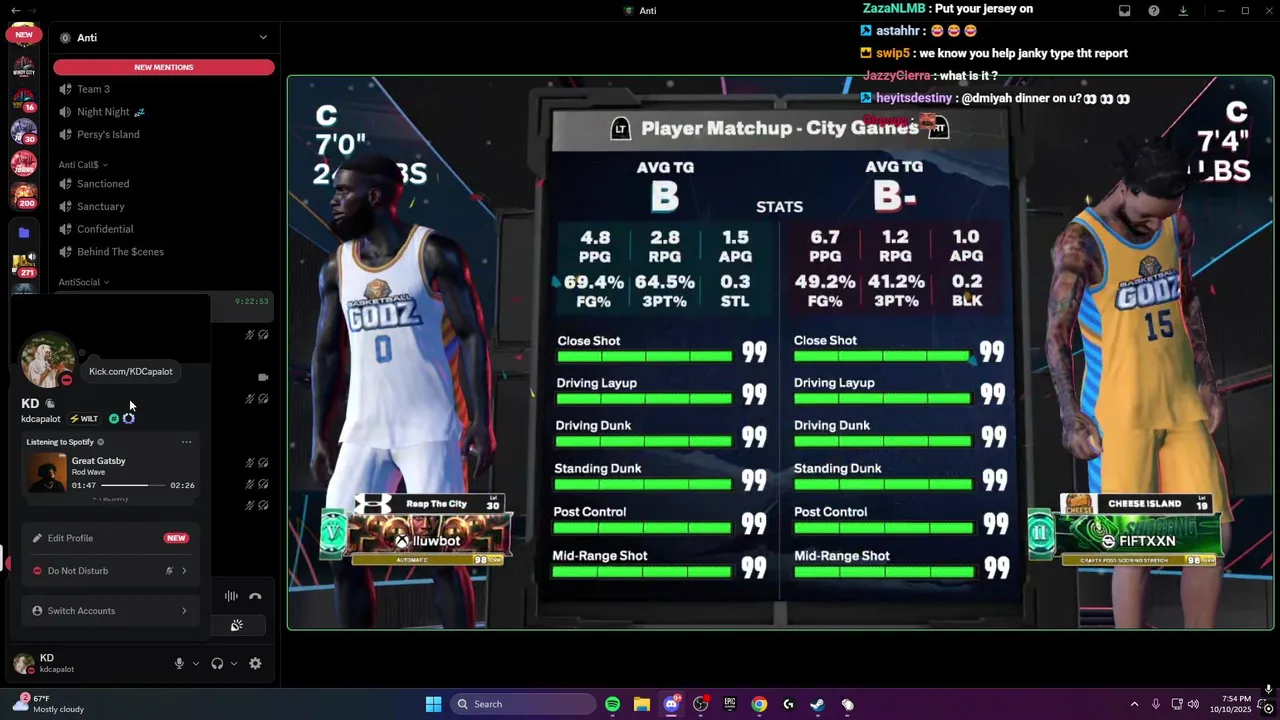Screen dimensions: 1280x720
Task: Go back with the navigation arrow
Action: click(15, 10)
